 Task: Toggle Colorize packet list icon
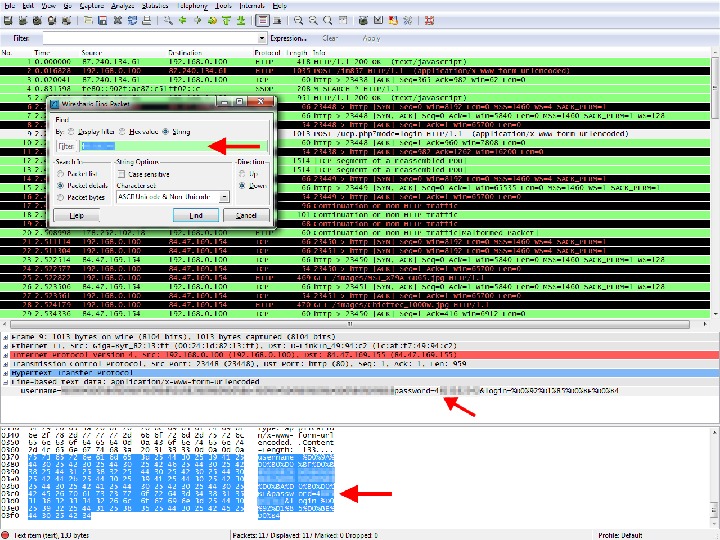click(262, 21)
